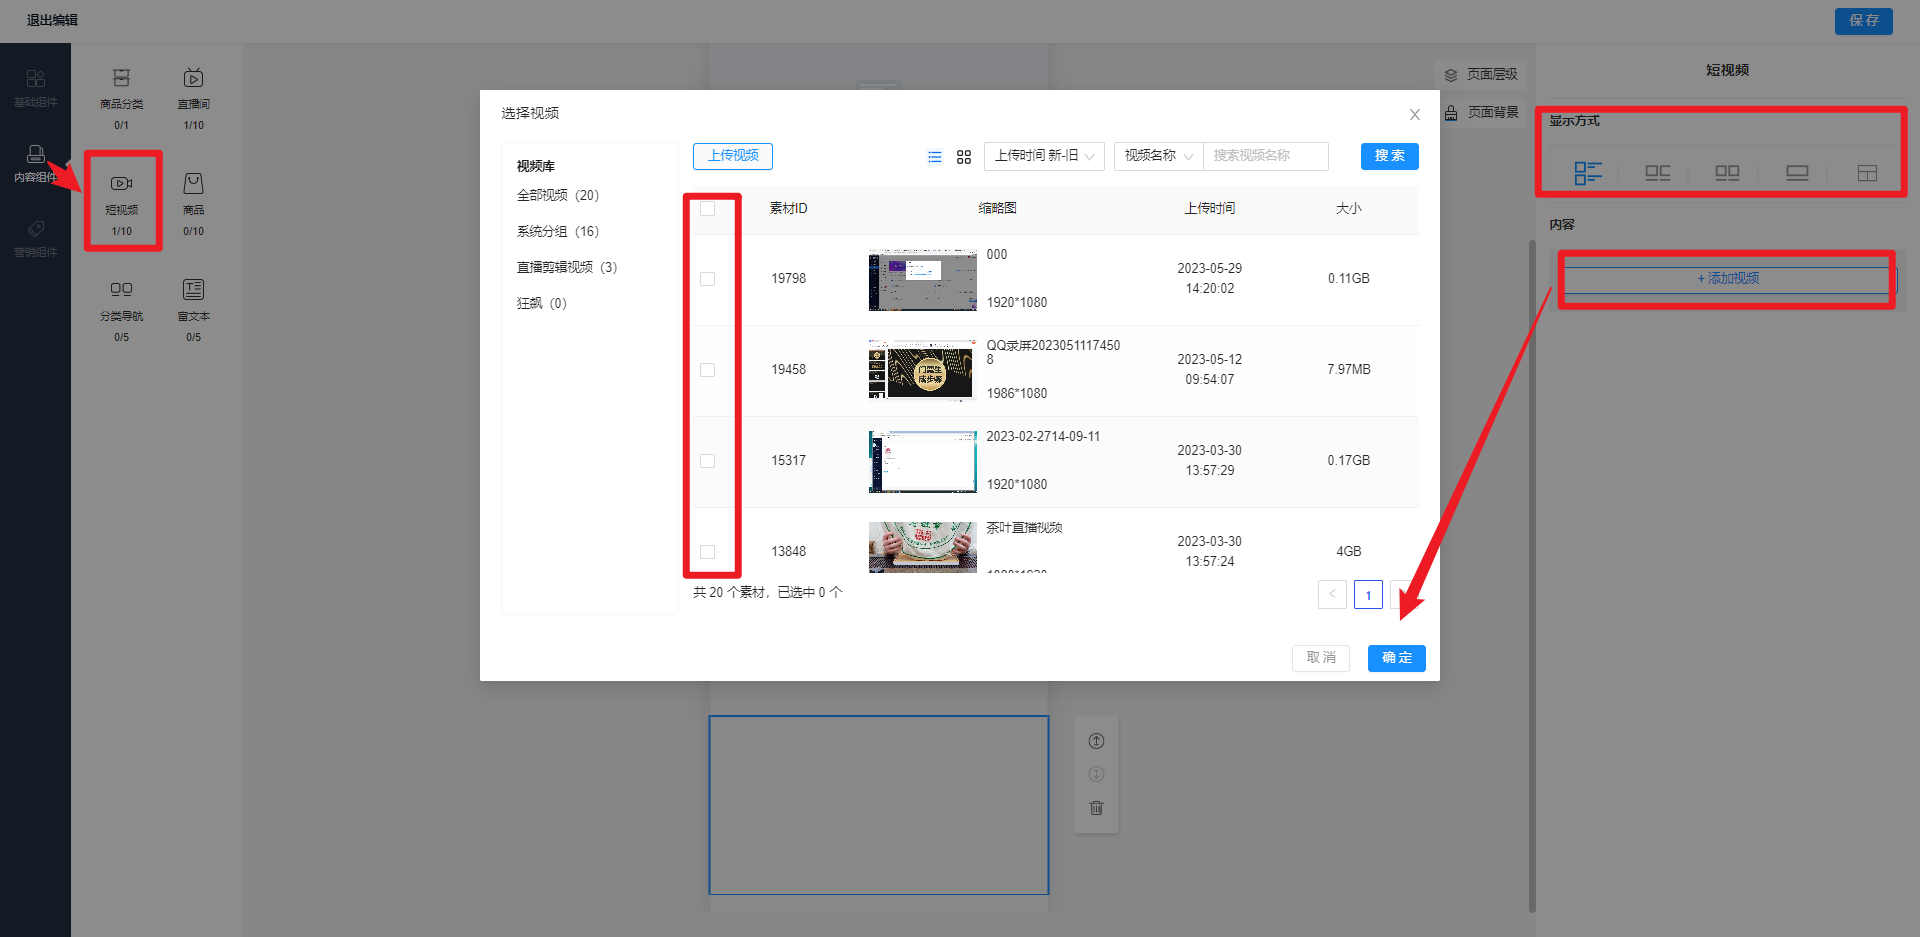Viewport: 1920px width, 937px height.
Task: Check the select-all checkbox in table header
Action: point(708,209)
